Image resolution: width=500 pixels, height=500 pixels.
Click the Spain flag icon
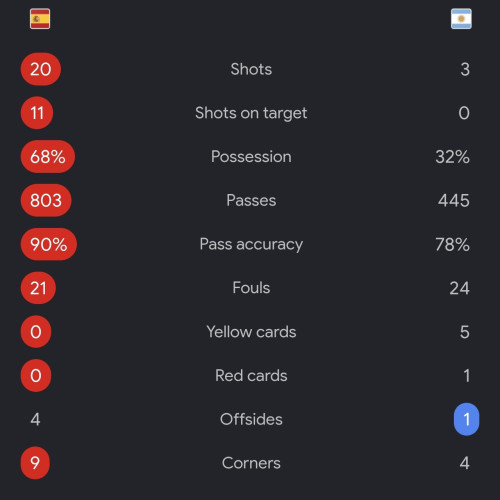40,19
